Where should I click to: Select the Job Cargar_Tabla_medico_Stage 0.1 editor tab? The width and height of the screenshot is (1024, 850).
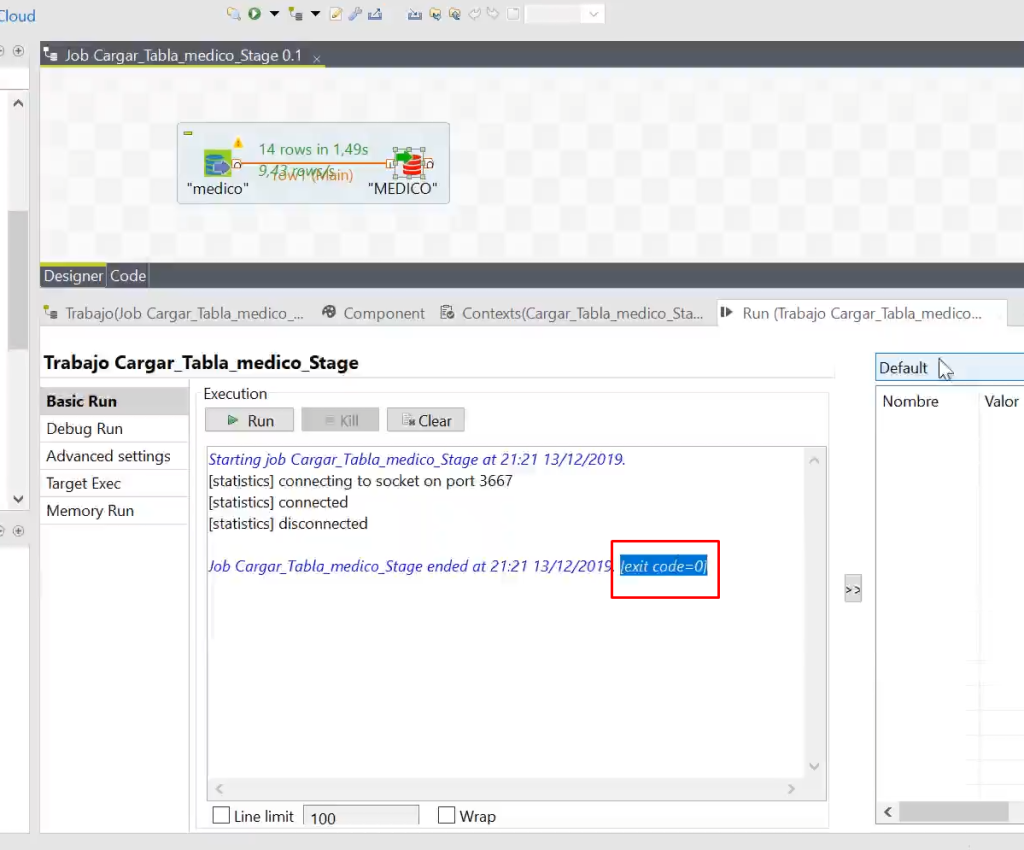click(183, 55)
